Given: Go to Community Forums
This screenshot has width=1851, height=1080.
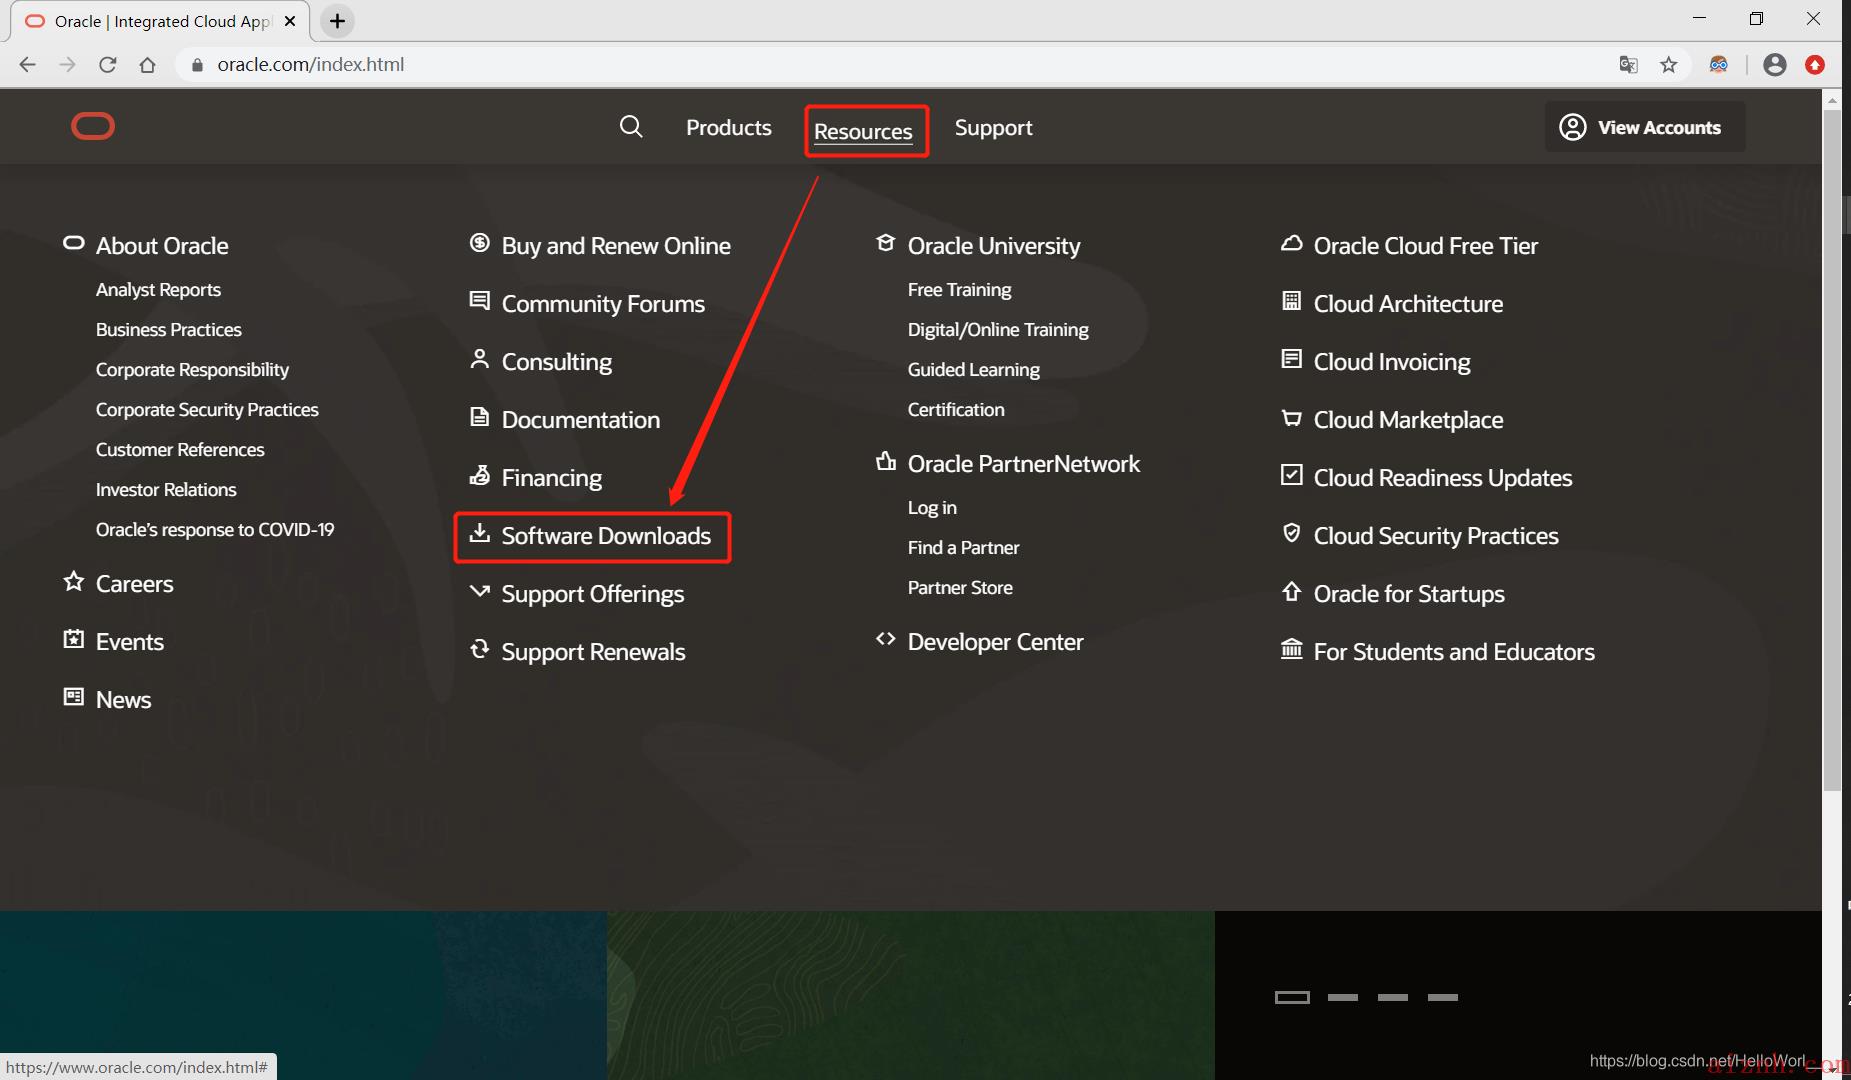Looking at the screenshot, I should [603, 304].
